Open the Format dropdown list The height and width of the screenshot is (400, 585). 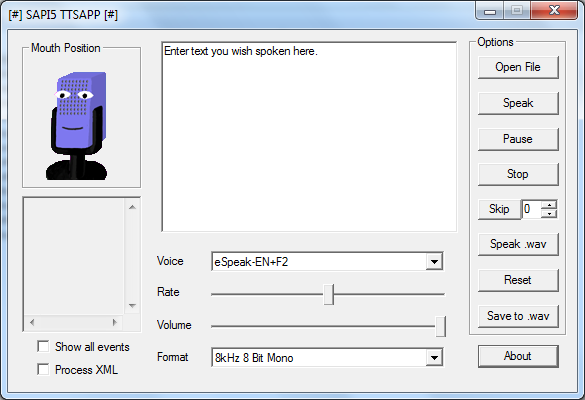434,358
